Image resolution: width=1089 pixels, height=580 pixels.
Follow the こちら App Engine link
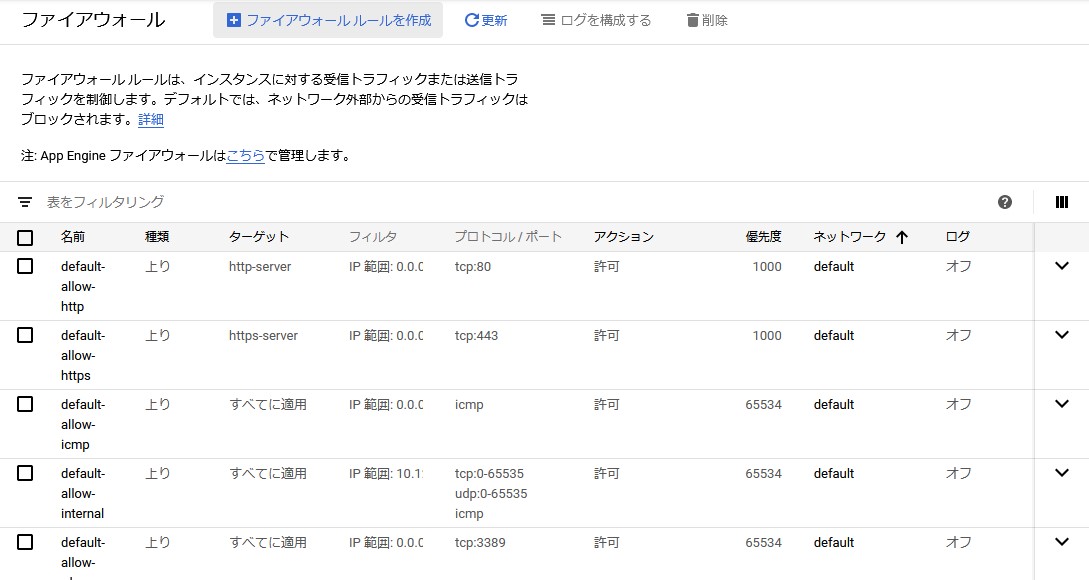tap(245, 156)
